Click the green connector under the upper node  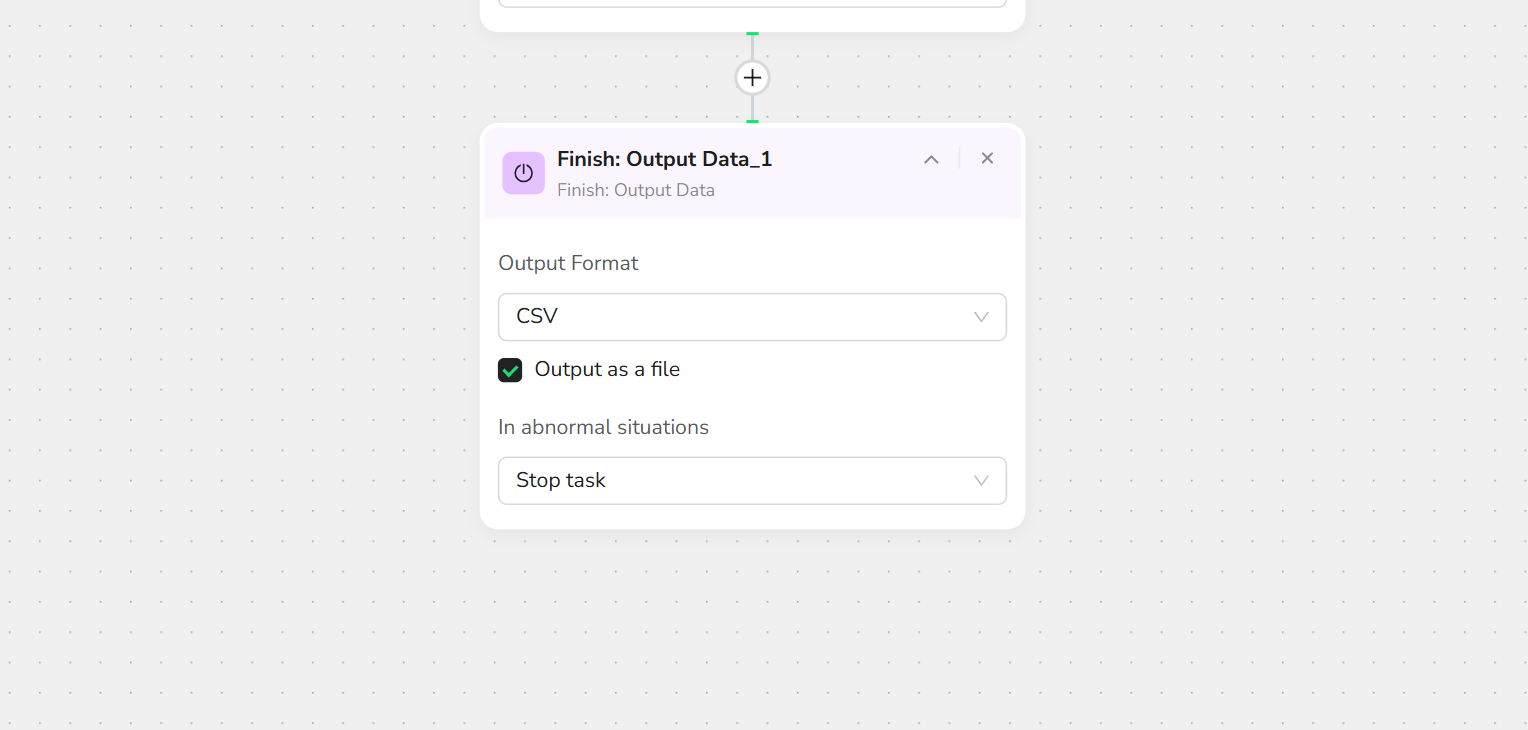[752, 34]
